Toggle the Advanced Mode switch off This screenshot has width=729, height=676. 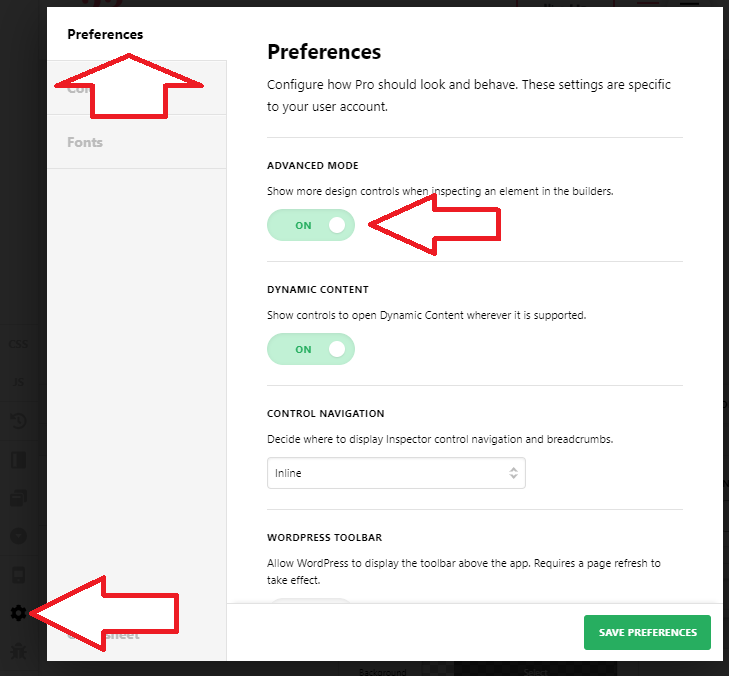point(311,225)
